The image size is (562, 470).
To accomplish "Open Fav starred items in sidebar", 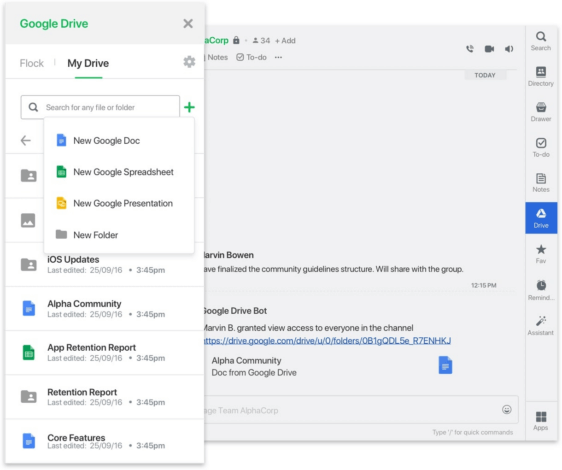I will pos(541,254).
